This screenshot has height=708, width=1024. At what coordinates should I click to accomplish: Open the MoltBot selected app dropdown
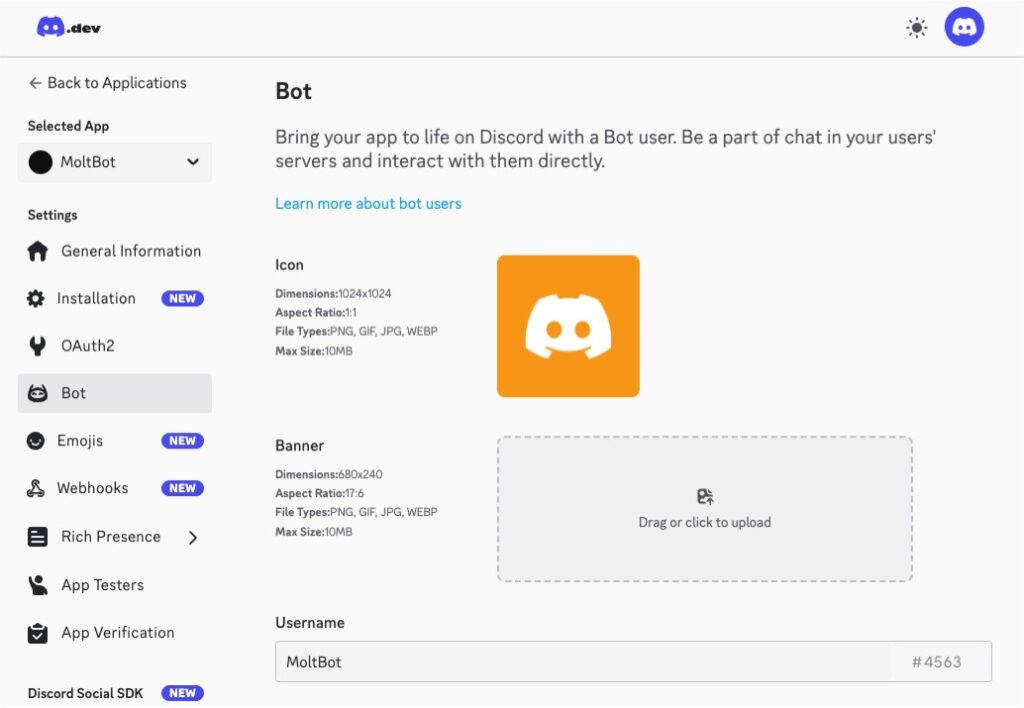click(114, 162)
